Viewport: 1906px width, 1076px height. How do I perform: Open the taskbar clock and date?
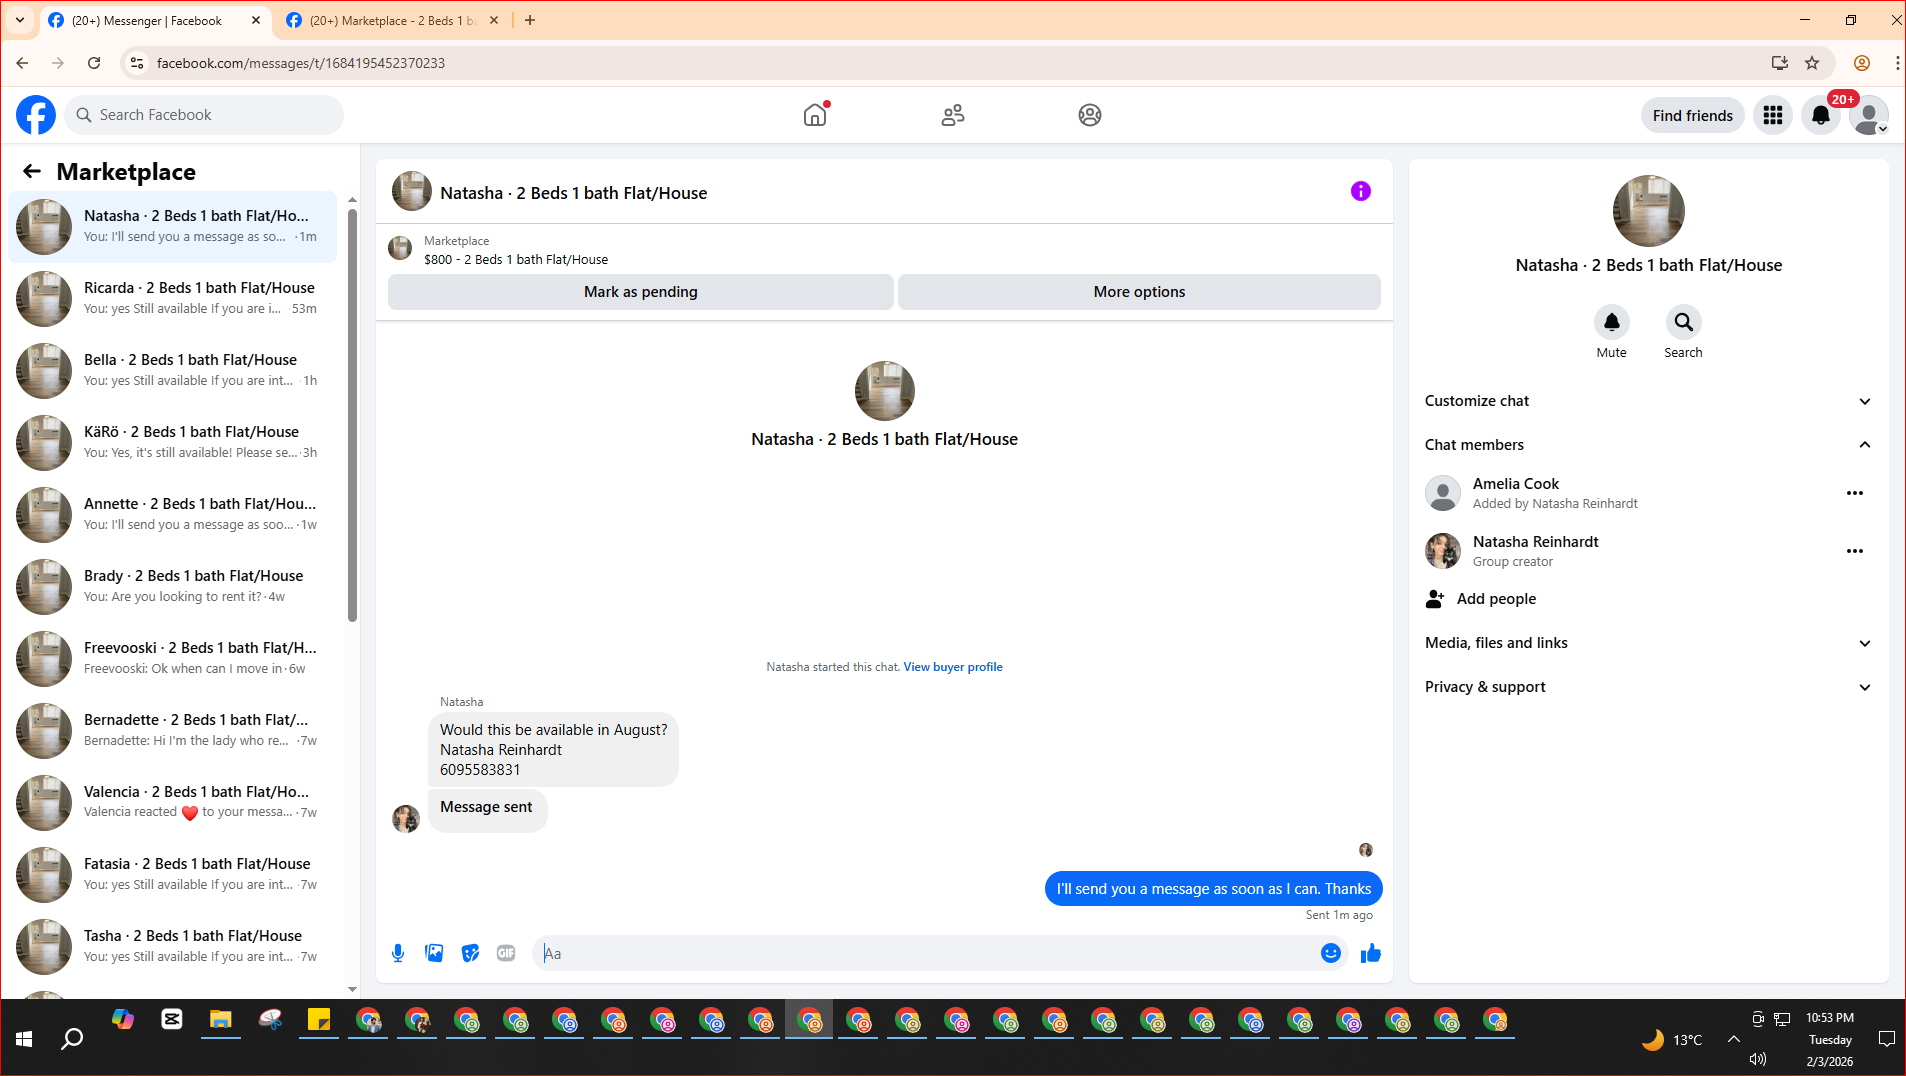pyautogui.click(x=1829, y=1039)
